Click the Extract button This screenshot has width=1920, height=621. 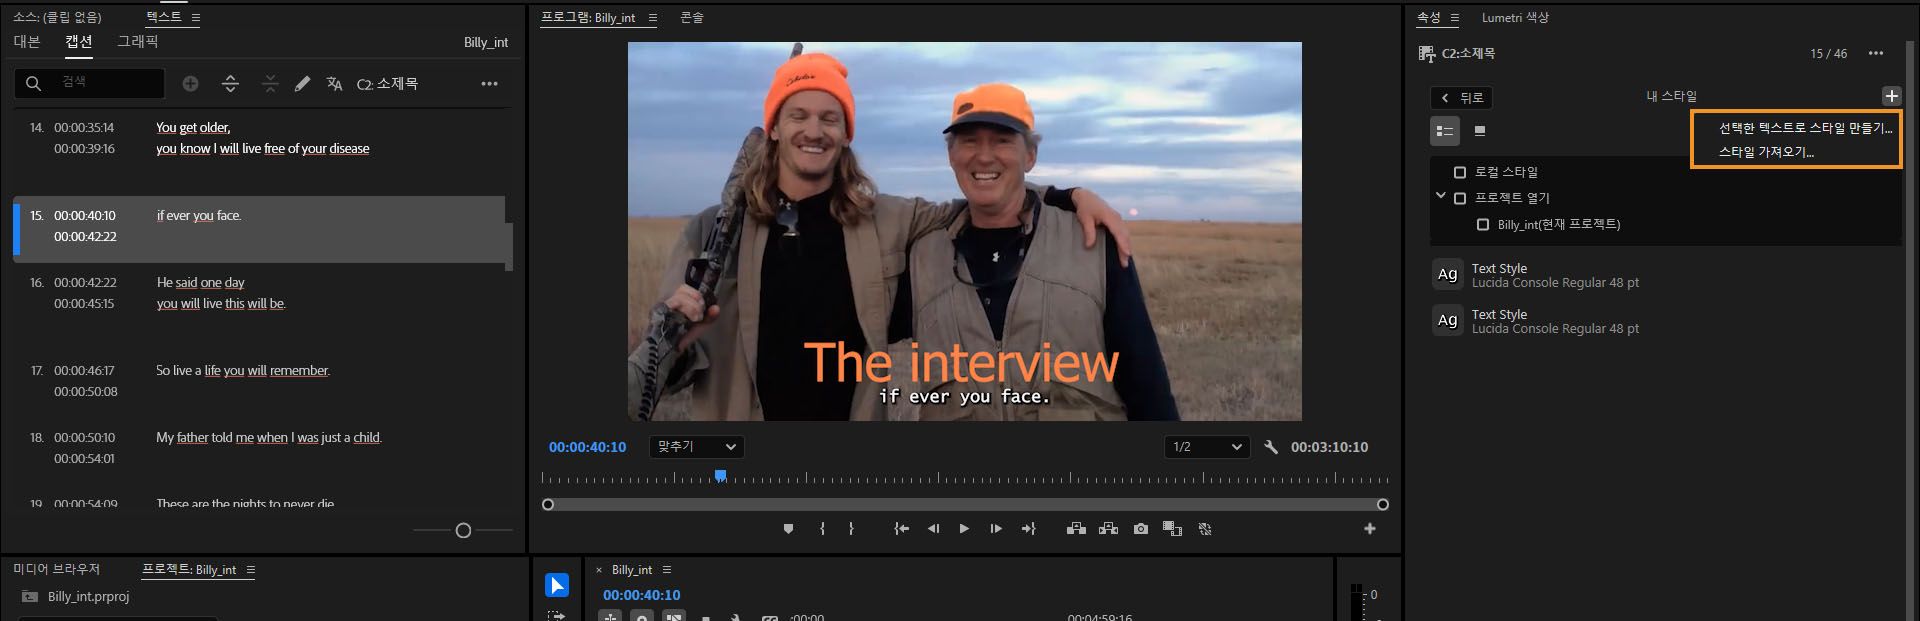click(x=1108, y=529)
